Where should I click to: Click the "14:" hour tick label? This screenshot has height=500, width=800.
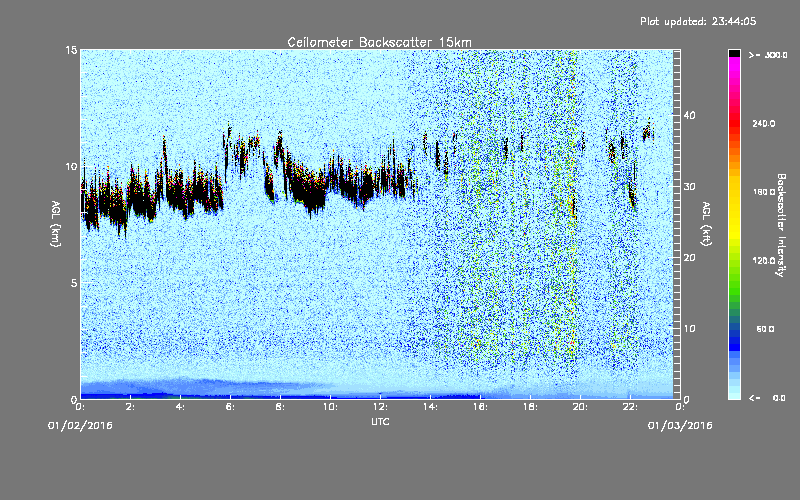tap(430, 407)
